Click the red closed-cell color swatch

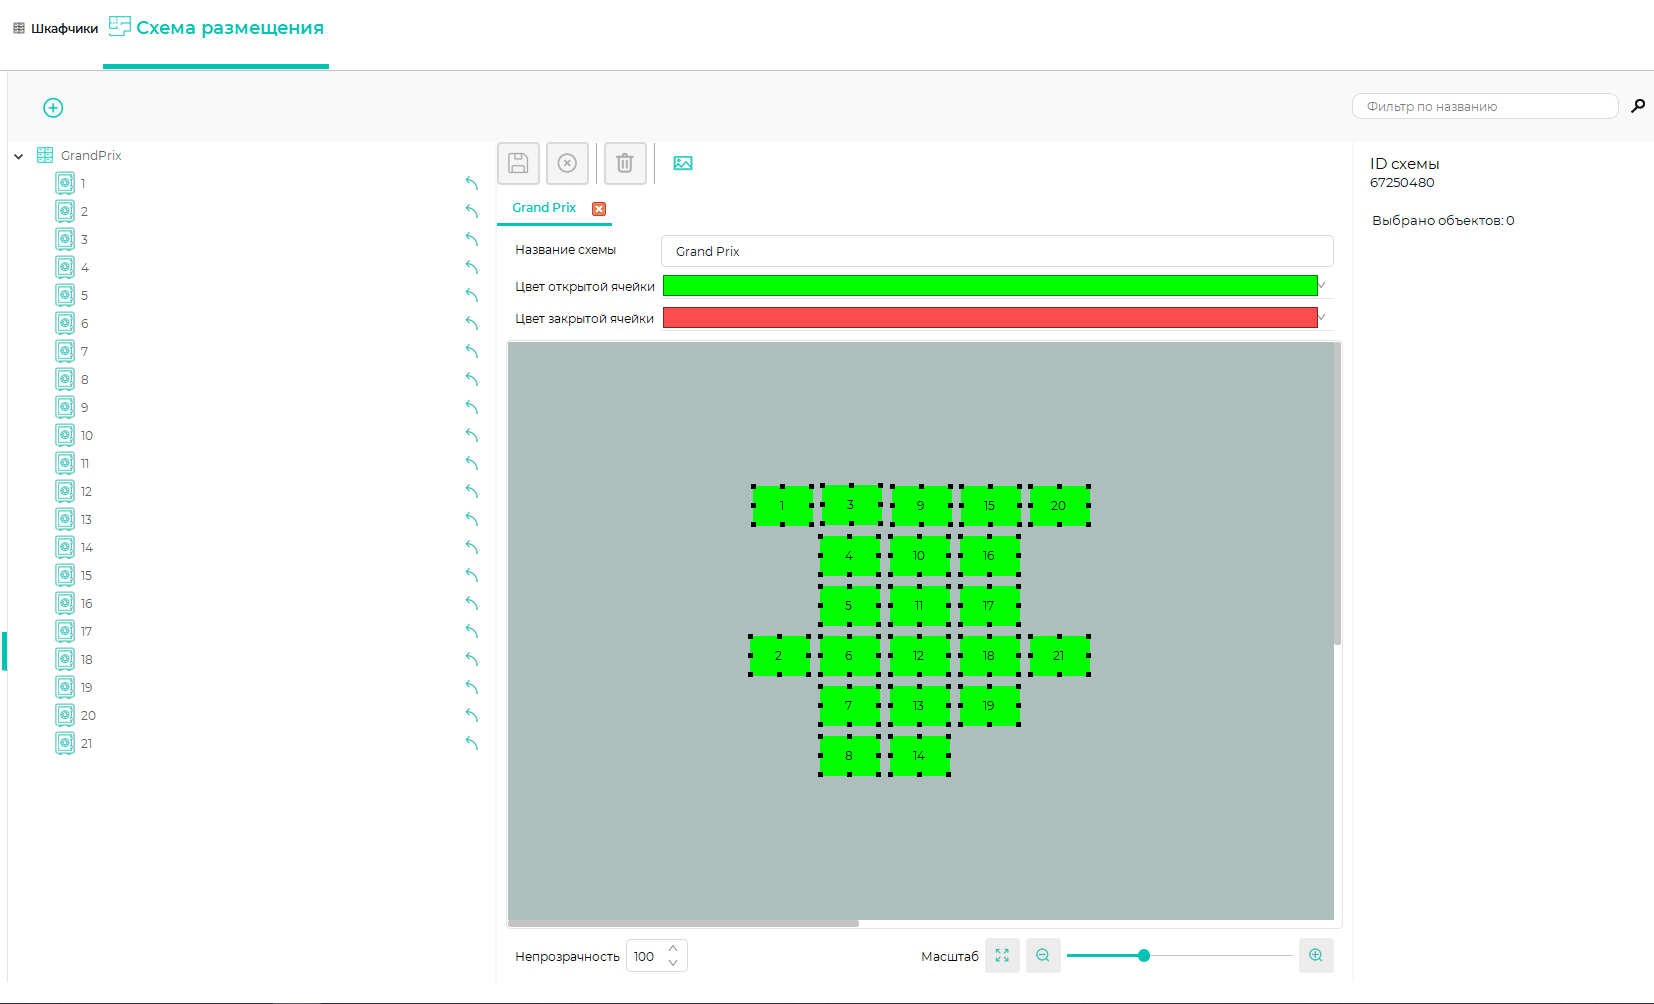pyautogui.click(x=990, y=318)
